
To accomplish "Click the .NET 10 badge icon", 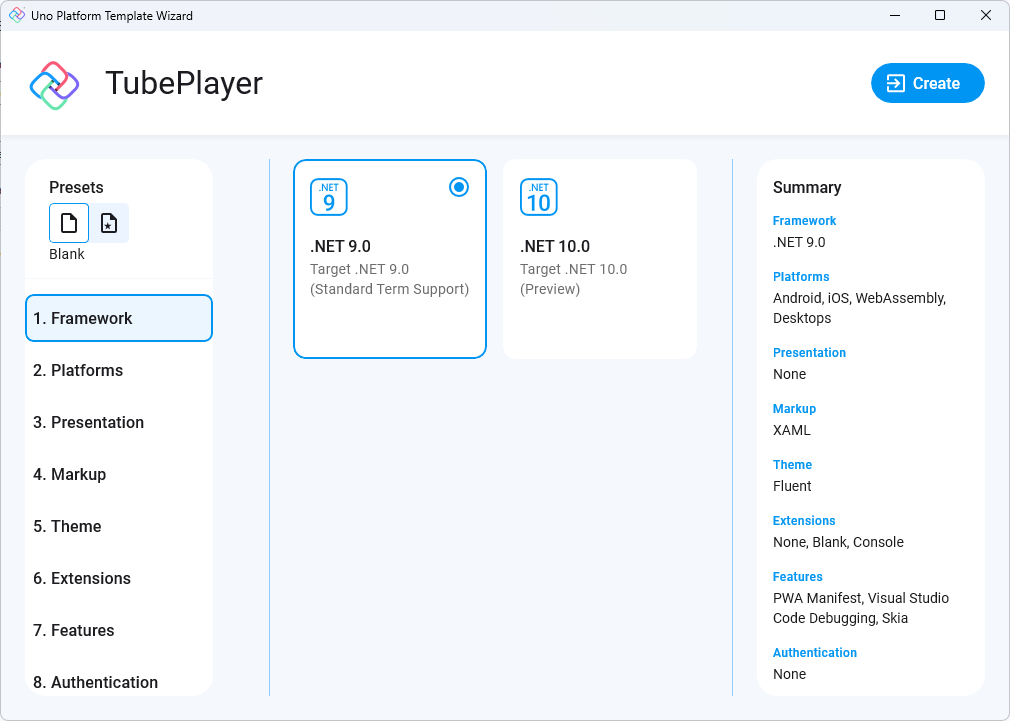I will tap(539, 197).
